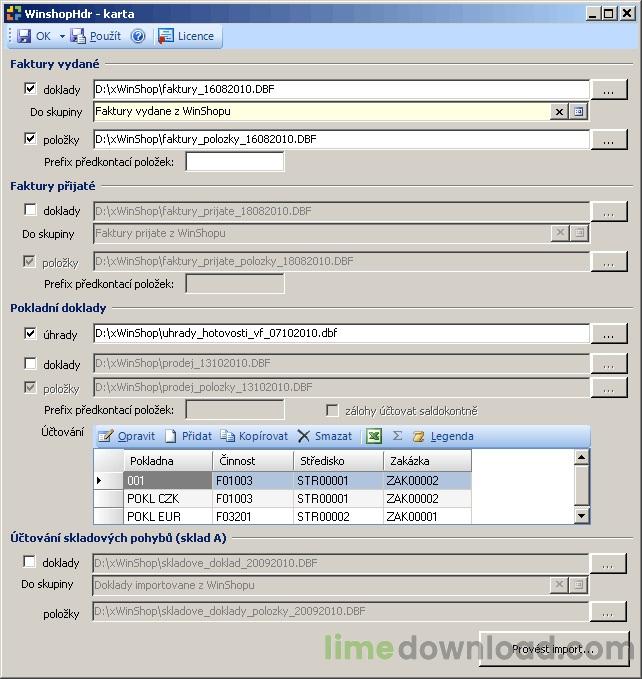The height and width of the screenshot is (679, 642).
Task: Click the grid scrollbar down arrow
Action: click(581, 516)
